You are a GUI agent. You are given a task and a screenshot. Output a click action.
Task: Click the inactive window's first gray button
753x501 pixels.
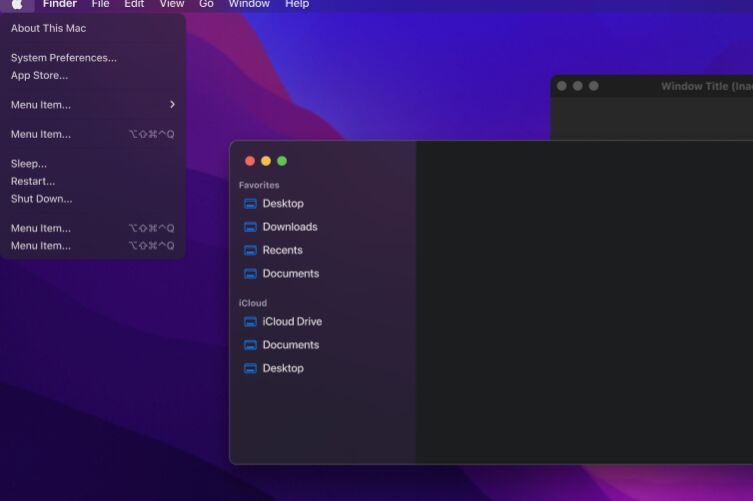561,86
